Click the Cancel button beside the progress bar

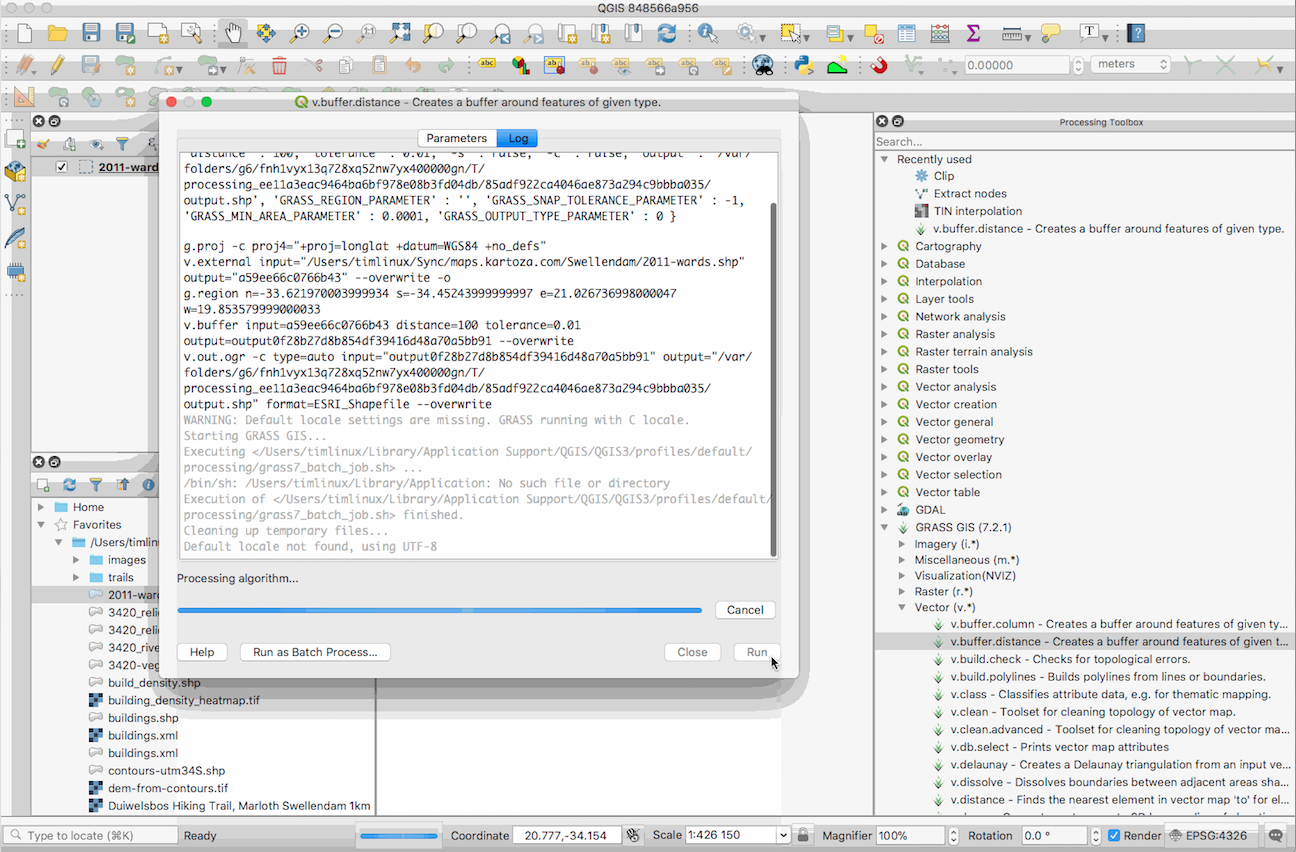[x=745, y=610]
